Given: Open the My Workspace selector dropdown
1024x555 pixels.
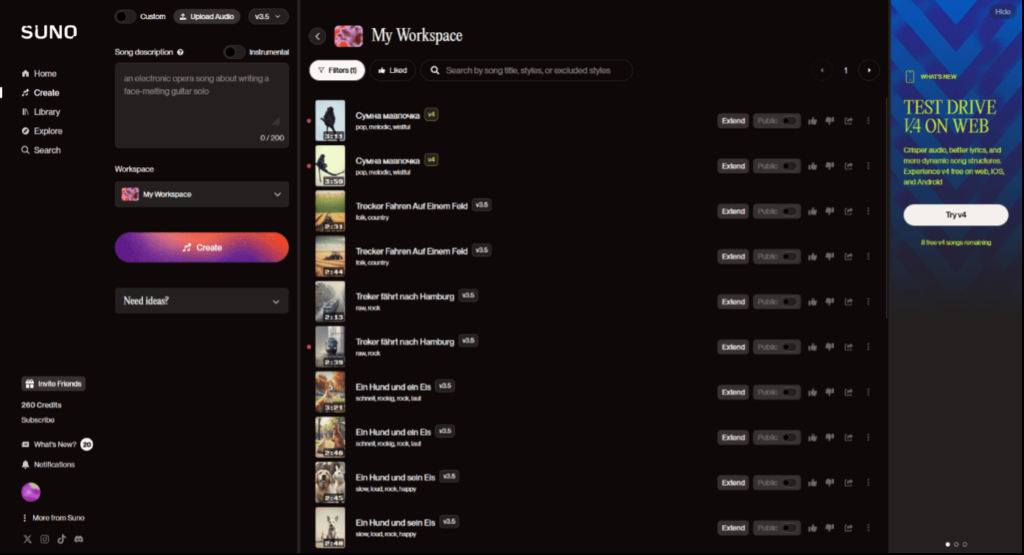Looking at the screenshot, I should tap(202, 195).
